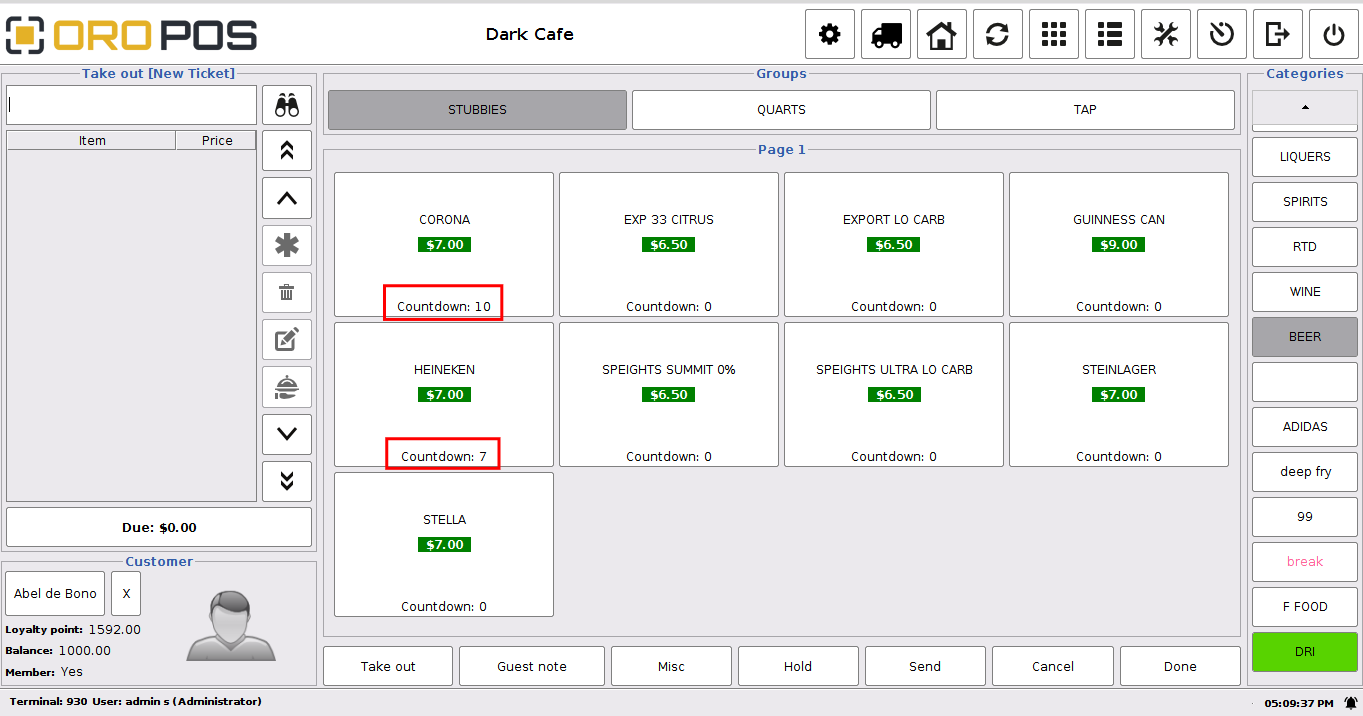Click the customer avatar picture

[x=231, y=626]
